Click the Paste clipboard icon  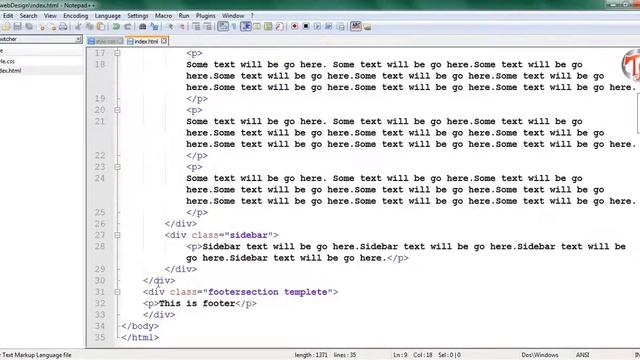tap(101, 27)
